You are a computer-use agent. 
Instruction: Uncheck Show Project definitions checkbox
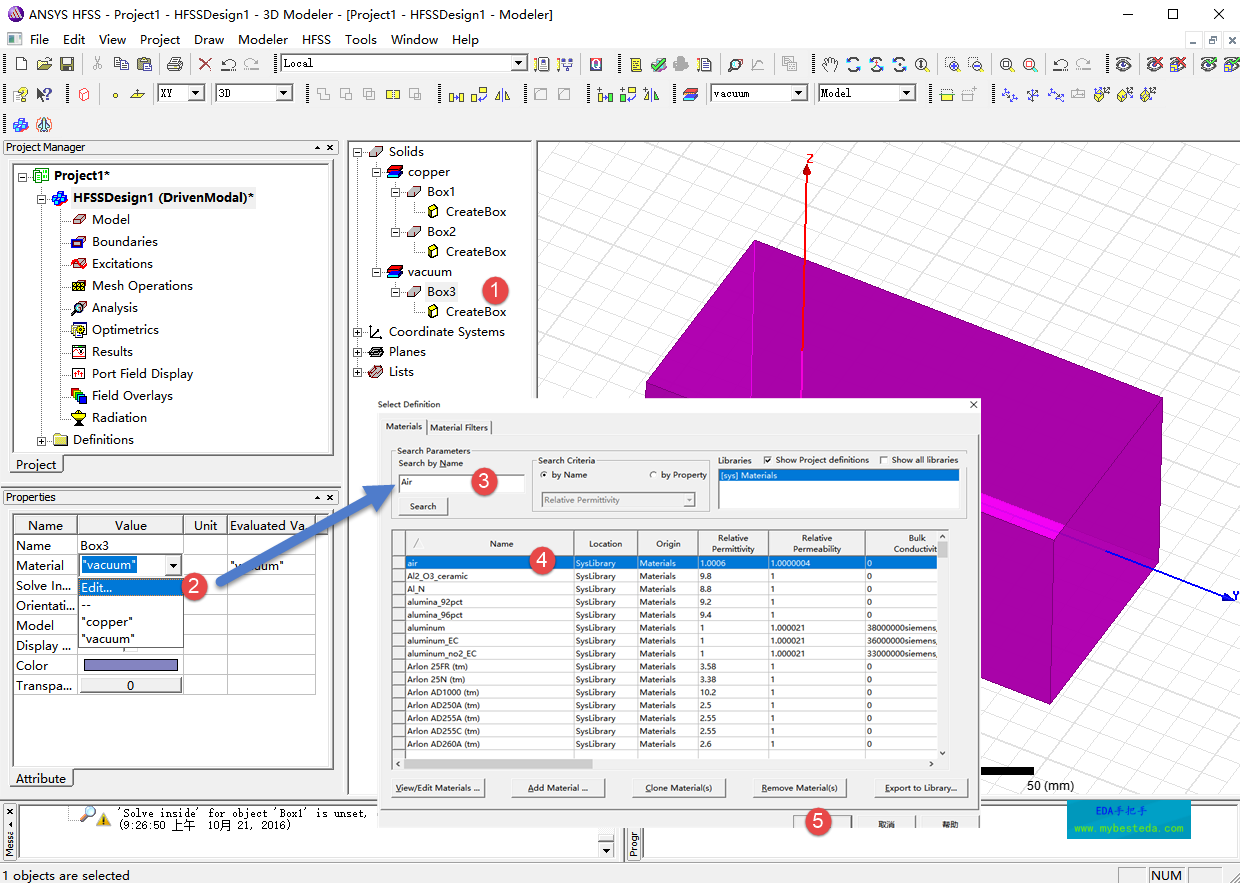point(768,460)
